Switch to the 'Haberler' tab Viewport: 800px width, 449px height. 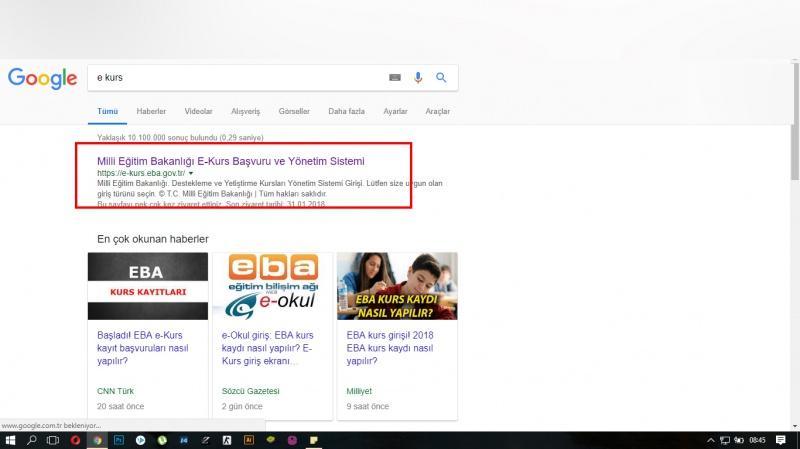pos(151,111)
